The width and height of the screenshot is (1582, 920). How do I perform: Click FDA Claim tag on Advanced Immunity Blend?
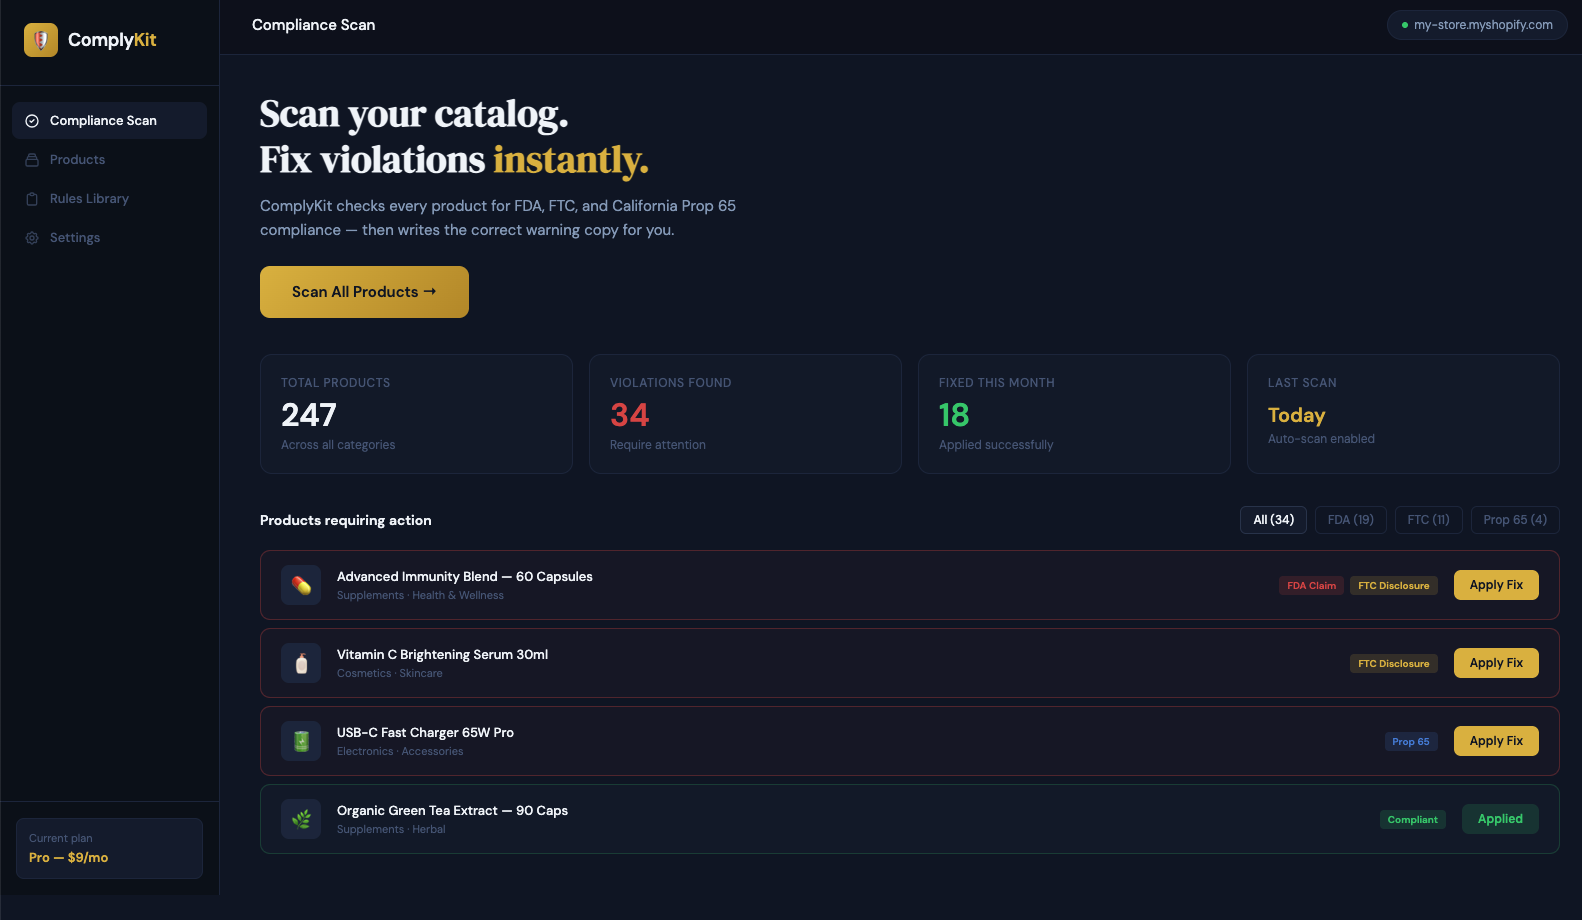[x=1311, y=586]
